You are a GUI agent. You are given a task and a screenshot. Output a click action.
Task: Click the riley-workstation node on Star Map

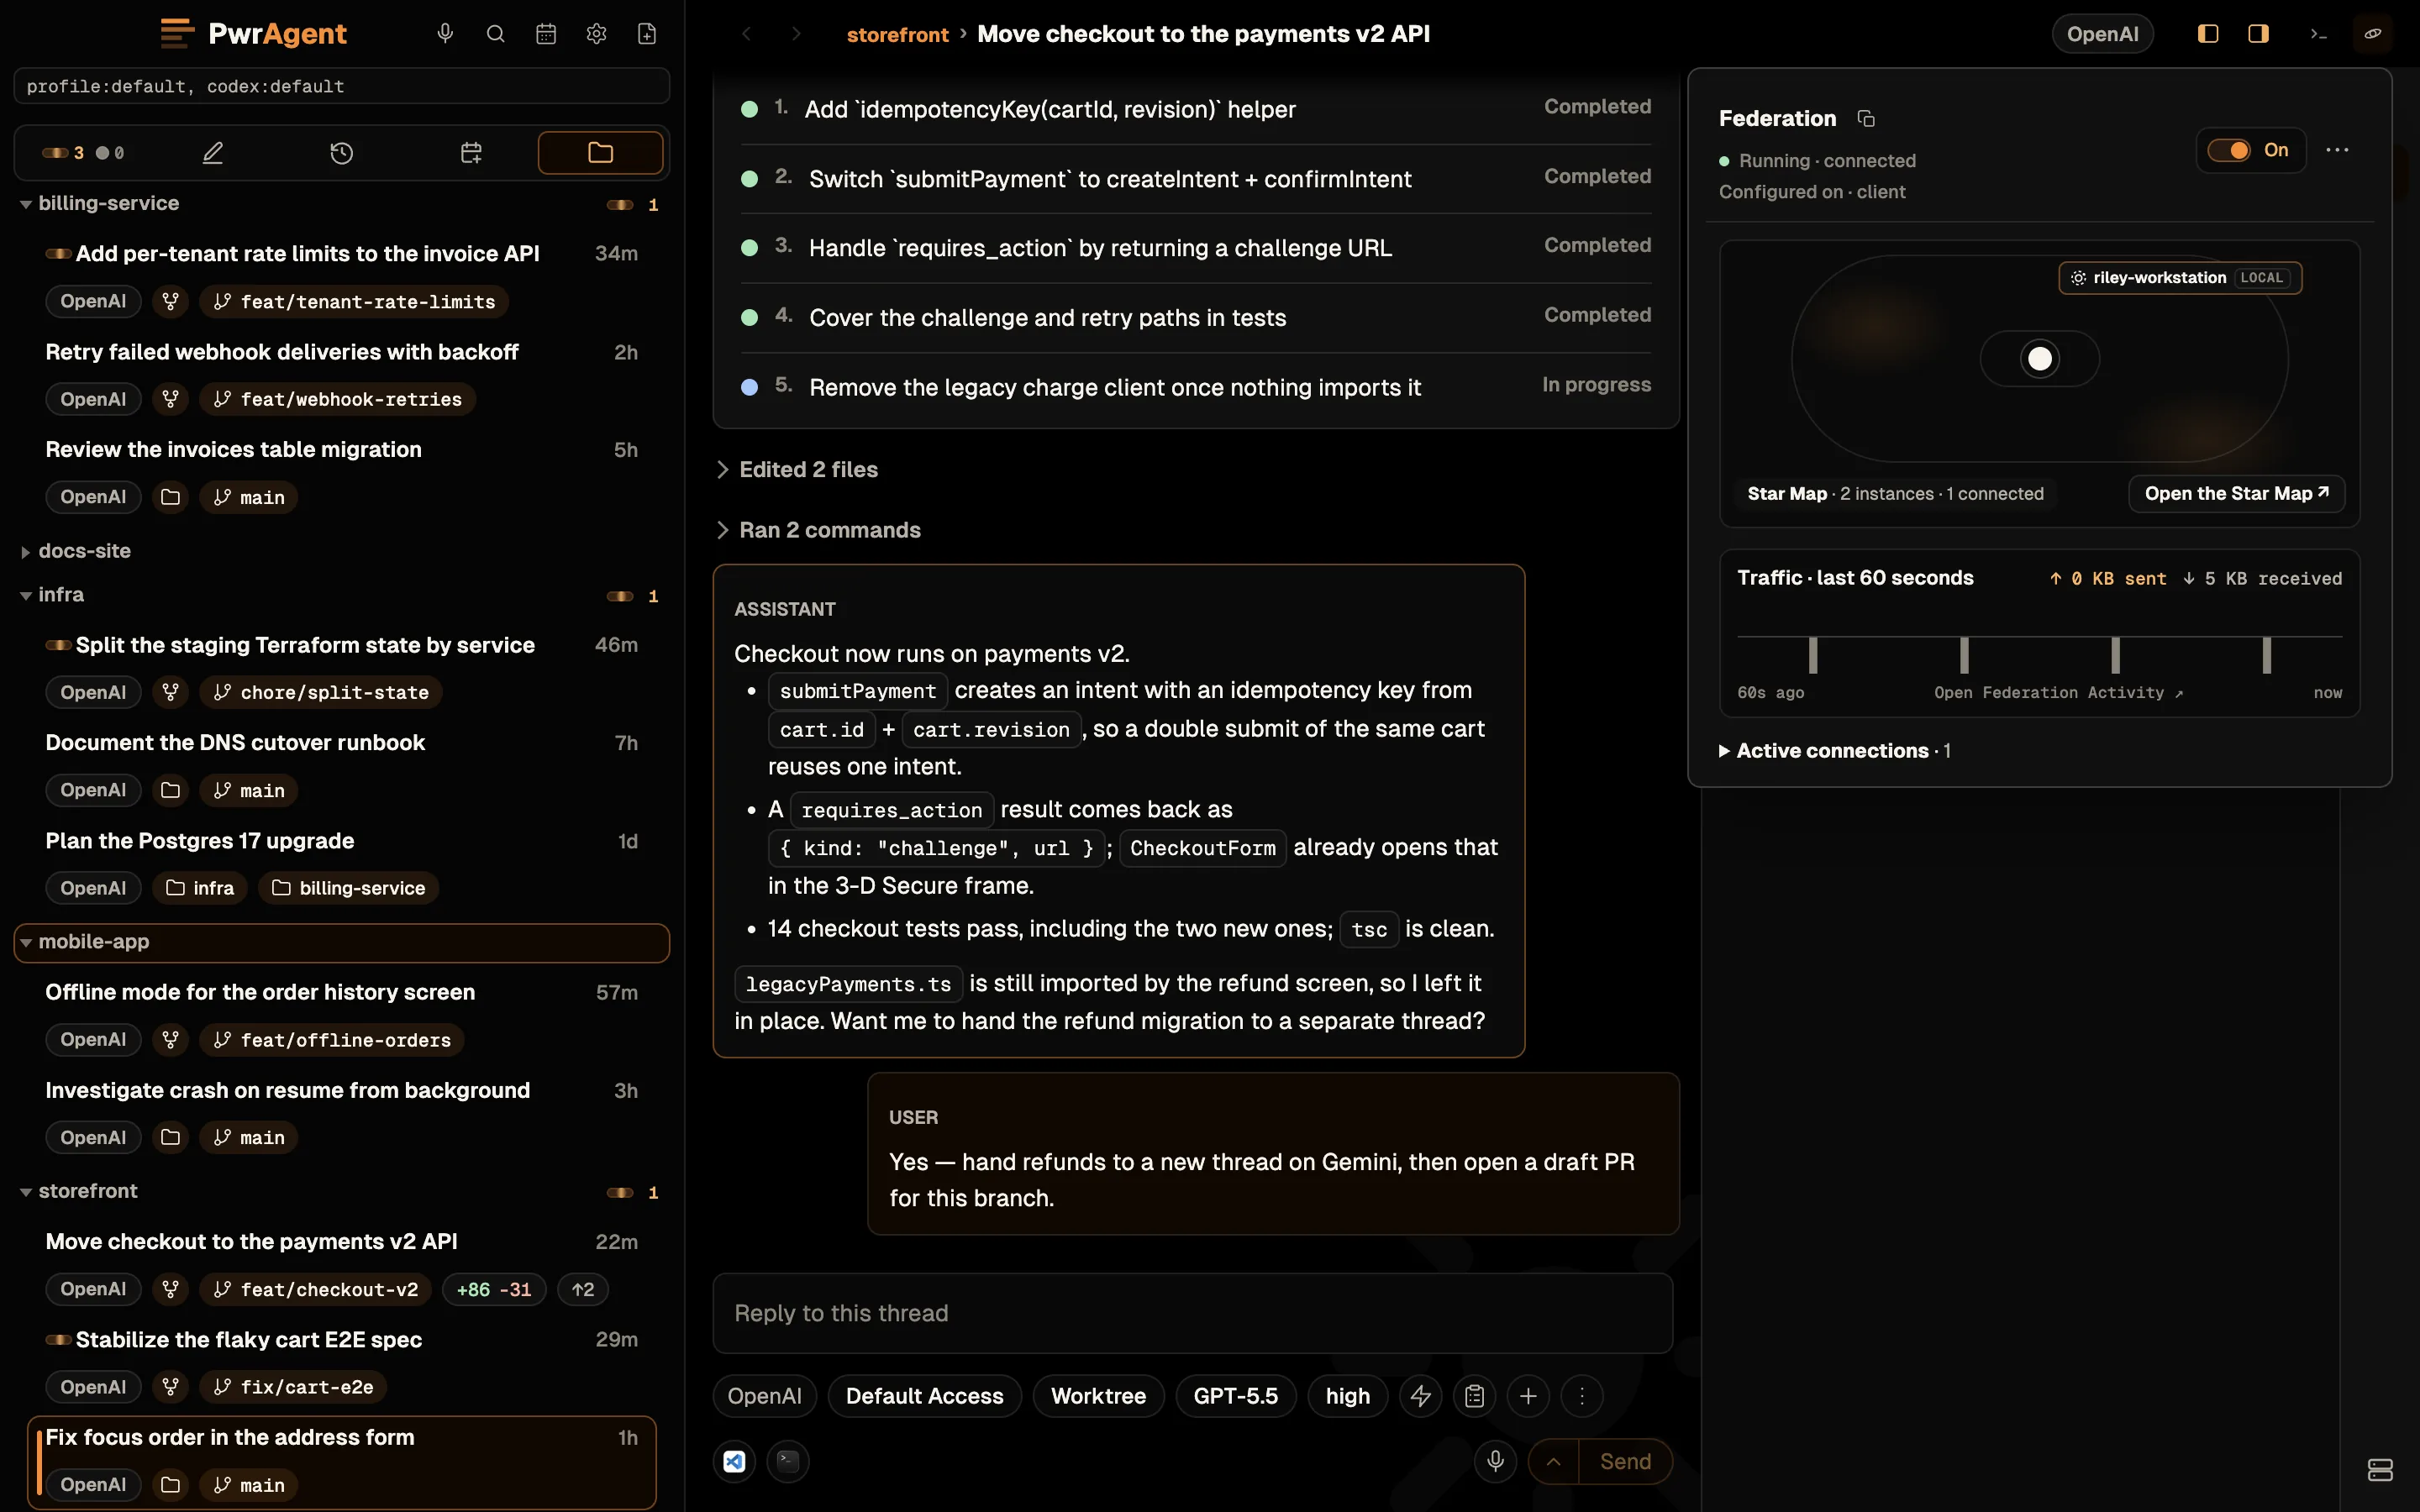[2180, 278]
